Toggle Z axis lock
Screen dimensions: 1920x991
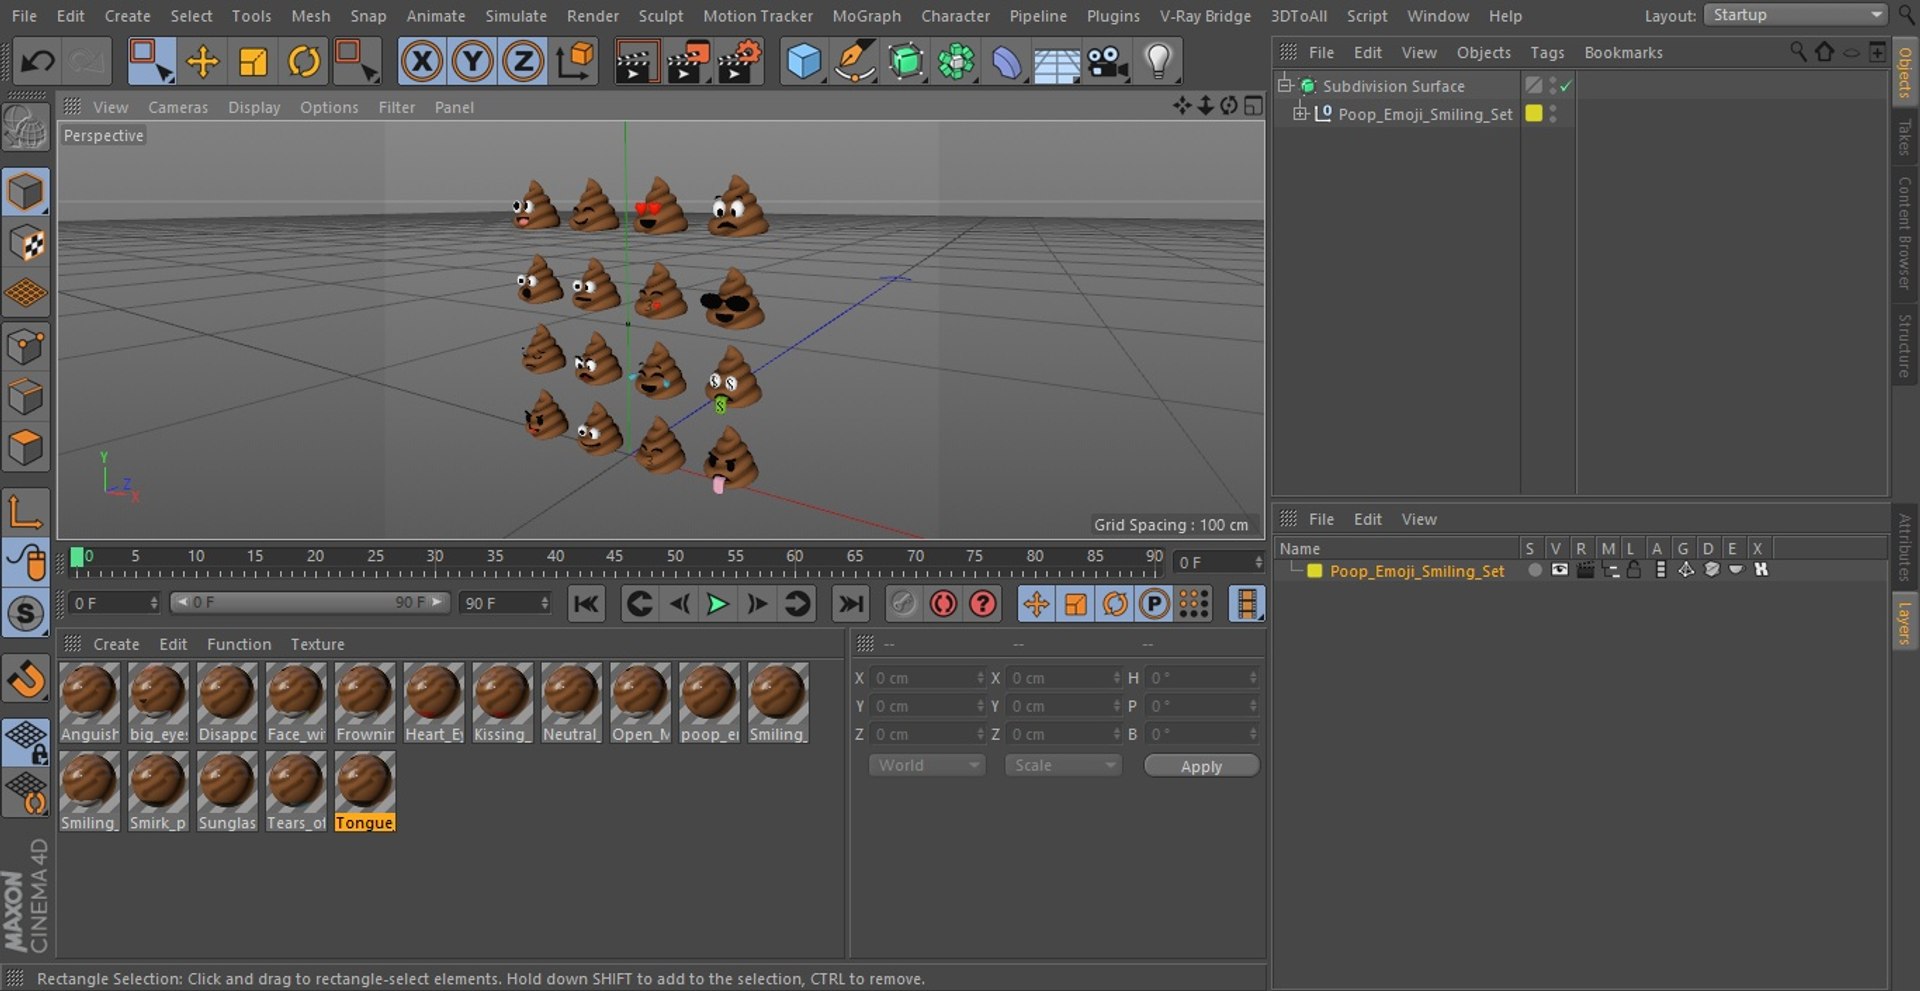(x=523, y=62)
